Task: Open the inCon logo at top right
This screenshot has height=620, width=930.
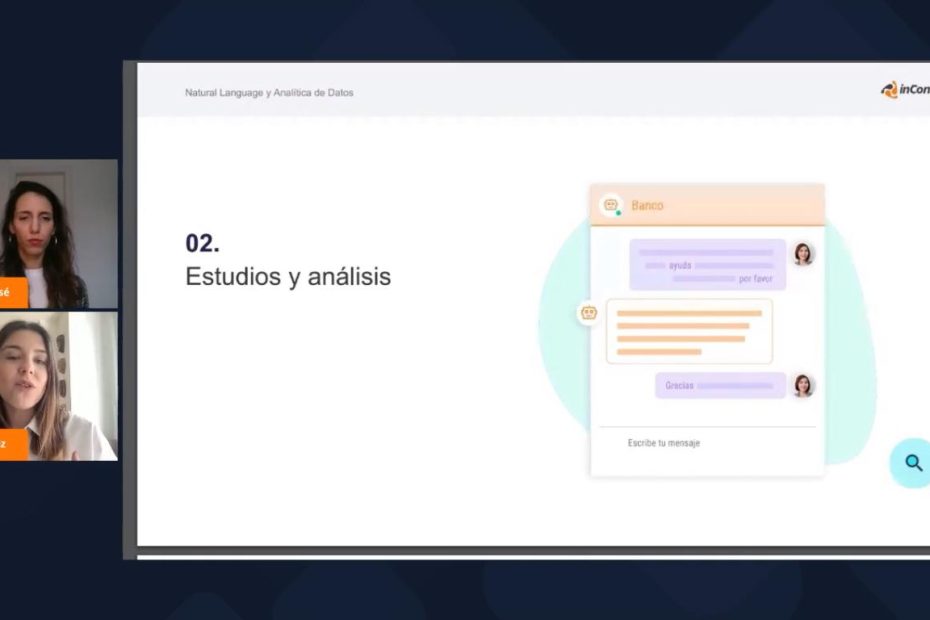Action: tap(905, 90)
